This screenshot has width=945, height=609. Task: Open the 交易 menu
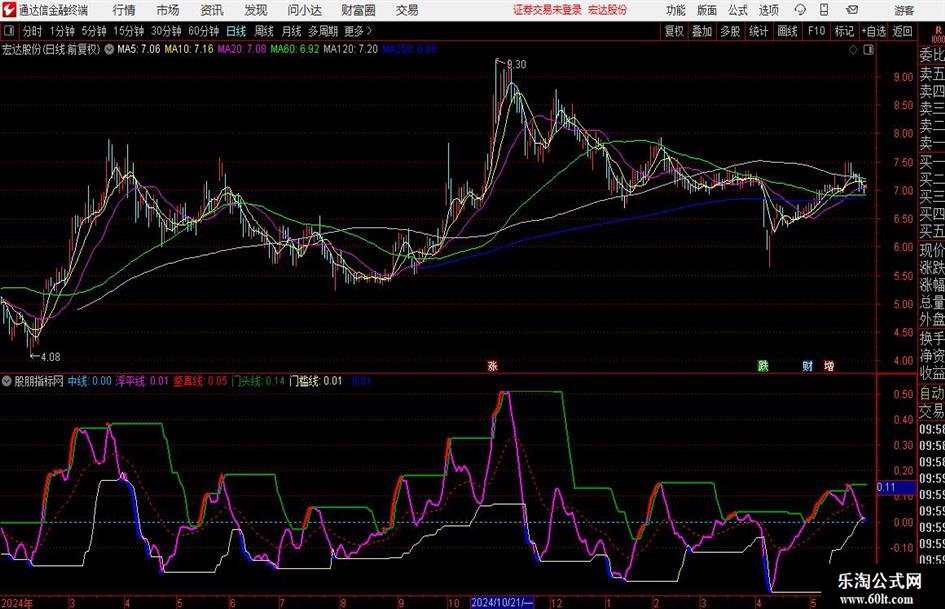407,10
